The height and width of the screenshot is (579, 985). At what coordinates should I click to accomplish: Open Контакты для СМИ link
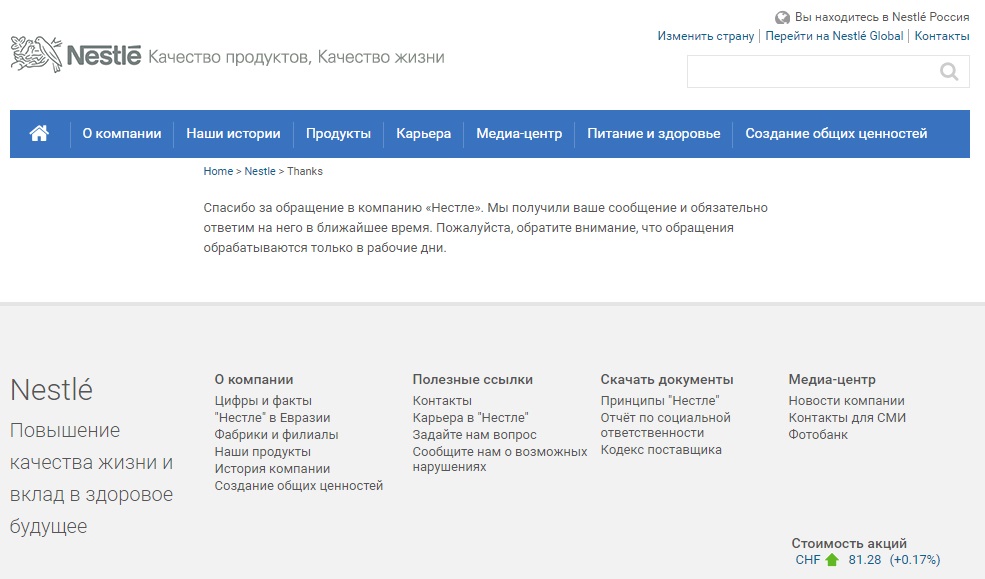click(847, 418)
